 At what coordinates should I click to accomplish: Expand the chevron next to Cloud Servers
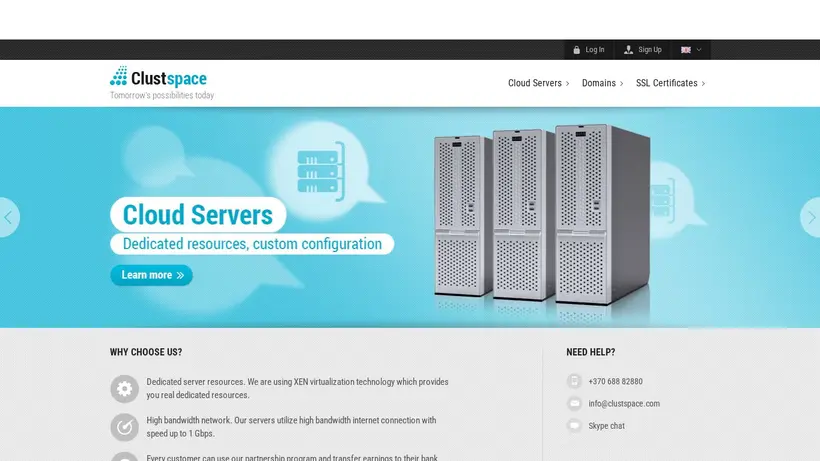click(567, 84)
